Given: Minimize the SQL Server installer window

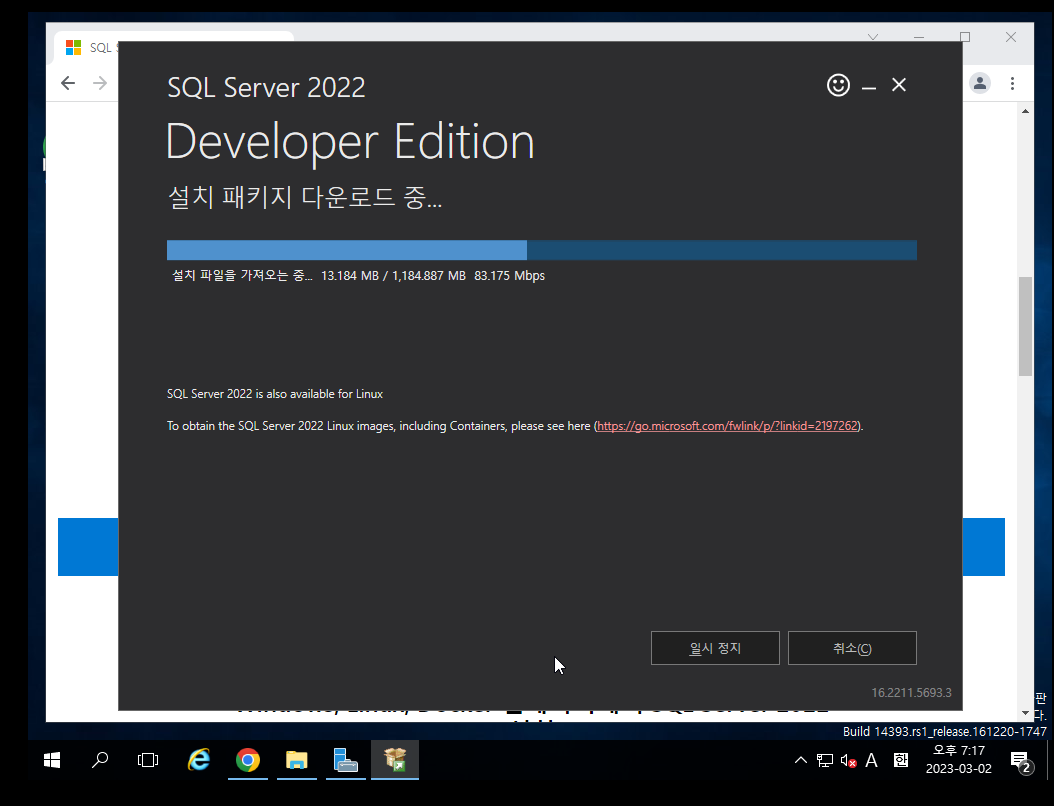Looking at the screenshot, I should coord(869,86).
